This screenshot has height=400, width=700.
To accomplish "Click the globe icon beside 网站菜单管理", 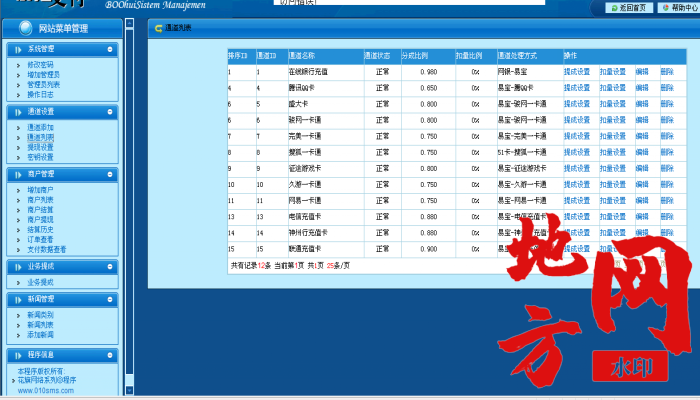I will [x=25, y=28].
